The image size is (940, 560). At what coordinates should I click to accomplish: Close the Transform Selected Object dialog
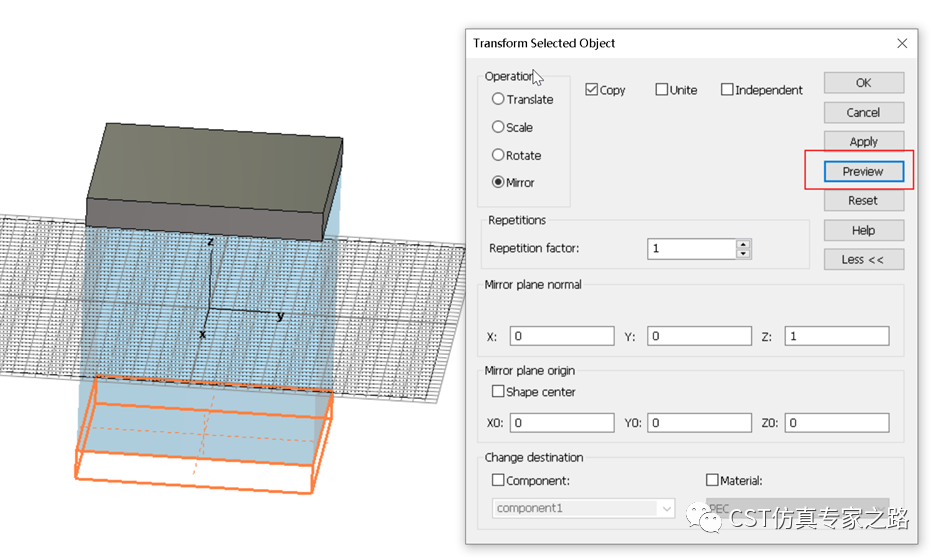pos(902,43)
